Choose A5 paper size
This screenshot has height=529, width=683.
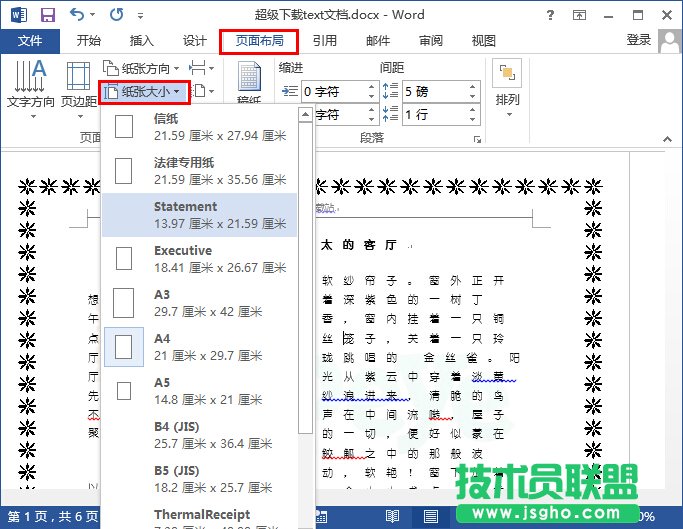[x=200, y=391]
